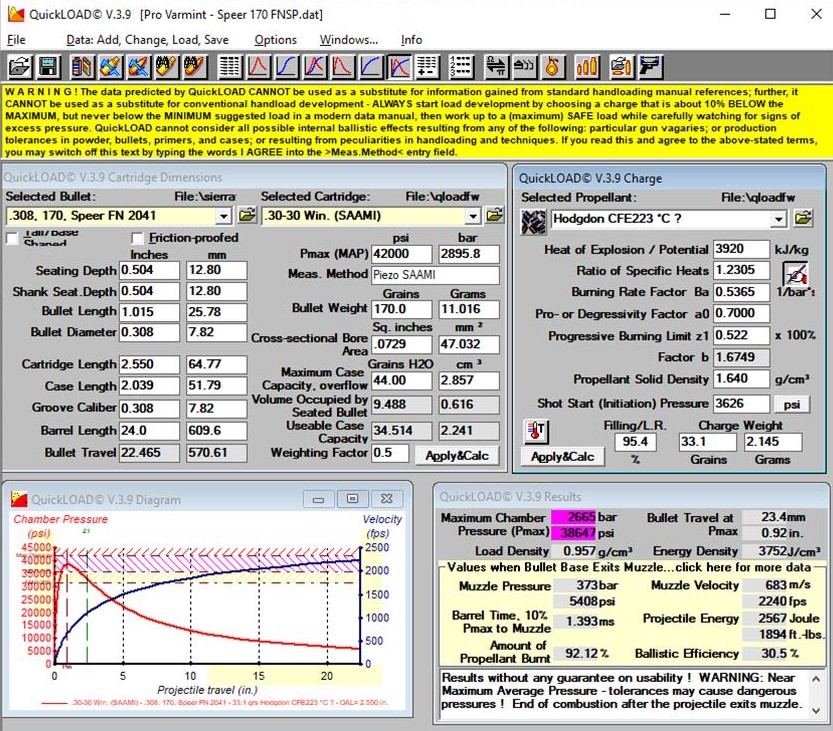Enable the Friction-proofed checkbox
Screen dimensions: 833x731
138,238
